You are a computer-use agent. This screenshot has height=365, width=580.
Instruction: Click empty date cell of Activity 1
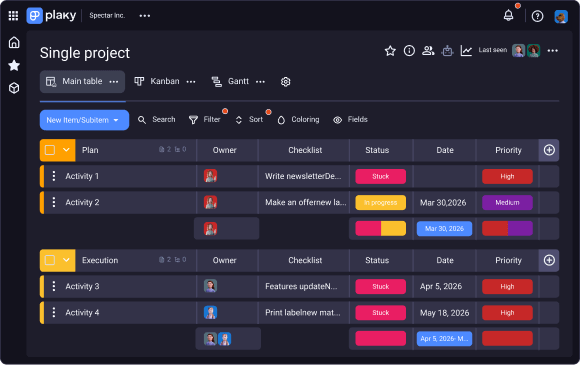(444, 176)
